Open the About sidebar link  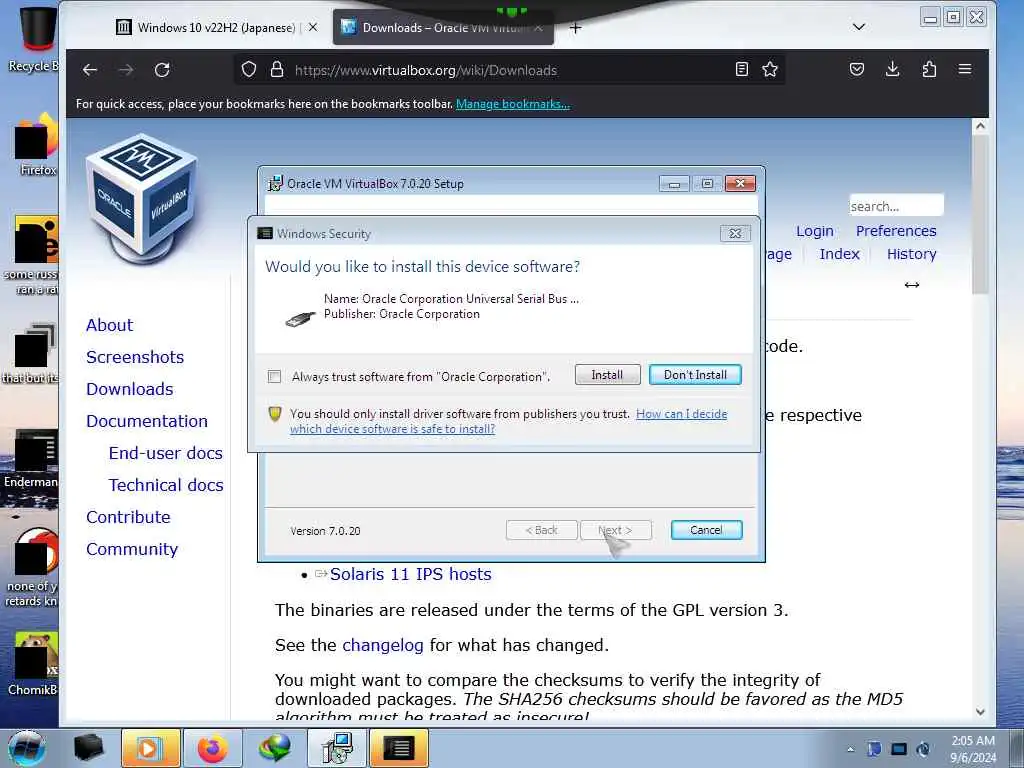pos(110,325)
